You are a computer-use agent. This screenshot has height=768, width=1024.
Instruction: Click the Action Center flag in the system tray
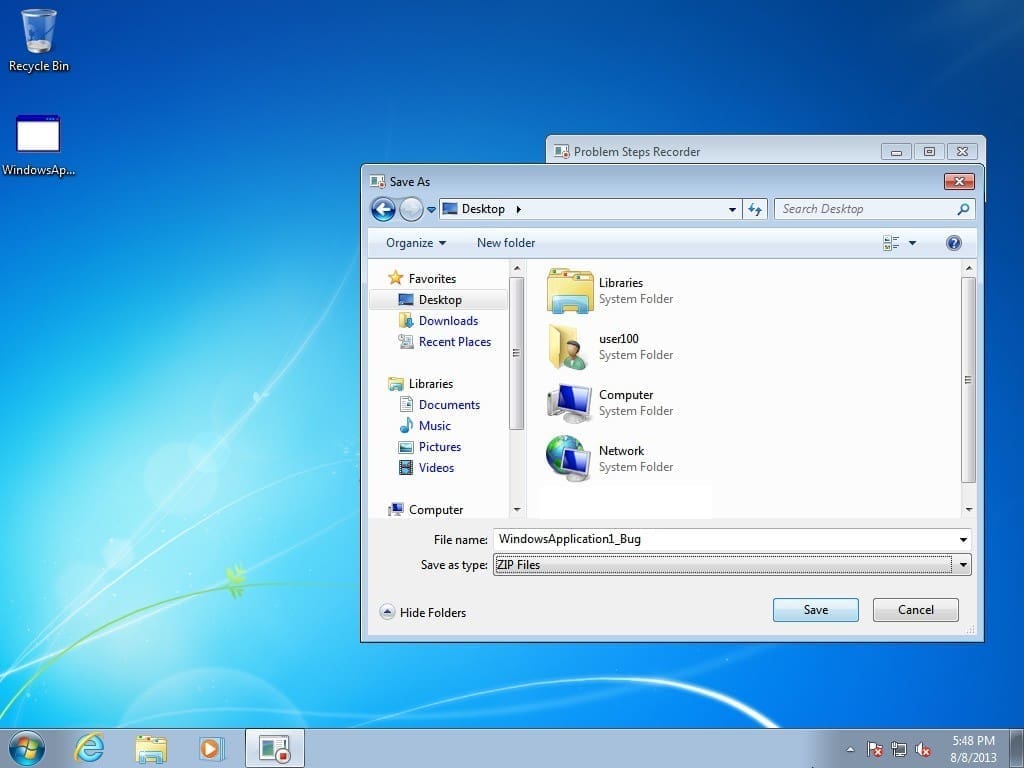pos(874,748)
